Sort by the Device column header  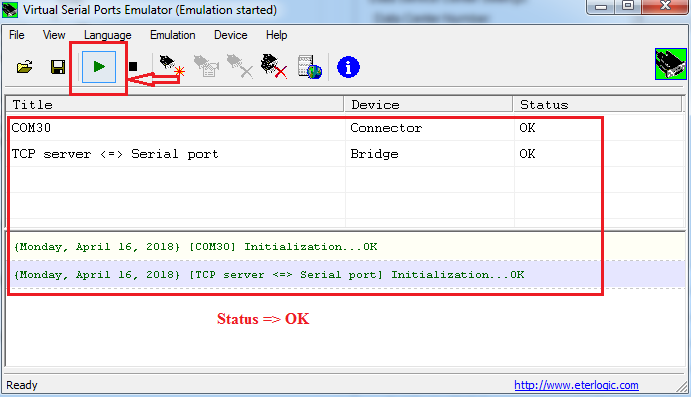428,104
